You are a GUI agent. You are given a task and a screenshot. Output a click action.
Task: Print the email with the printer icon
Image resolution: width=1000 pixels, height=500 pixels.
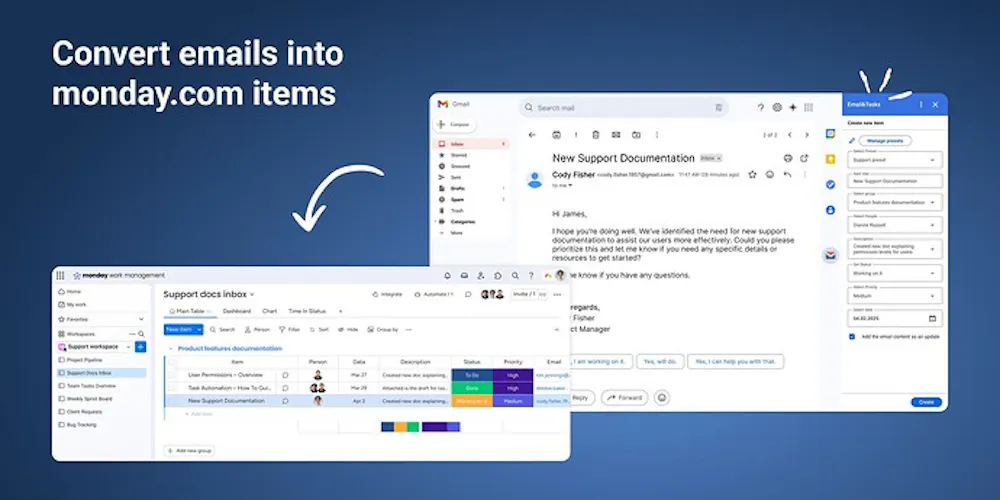coord(788,158)
